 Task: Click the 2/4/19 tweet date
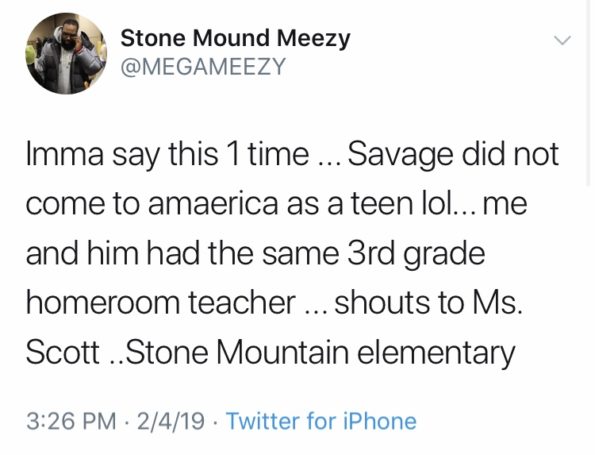coord(171,421)
